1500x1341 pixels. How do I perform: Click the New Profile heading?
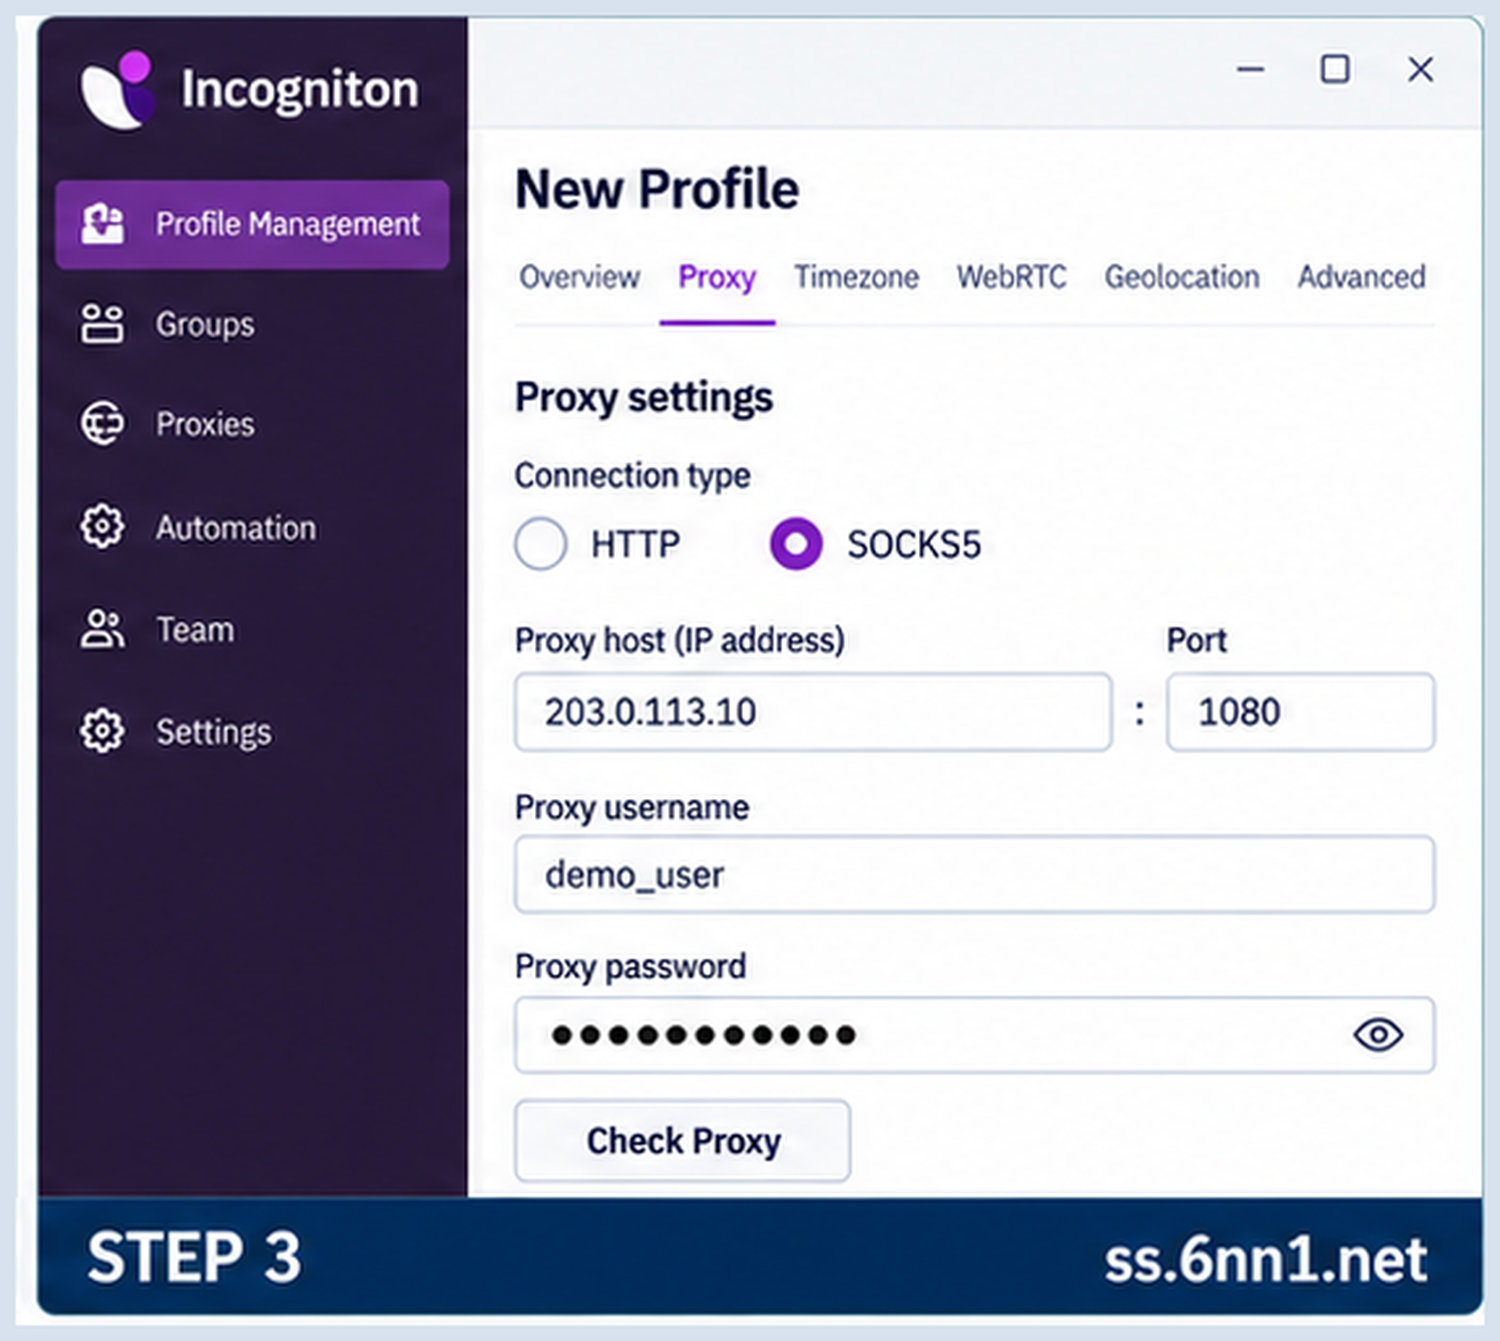pyautogui.click(x=657, y=189)
